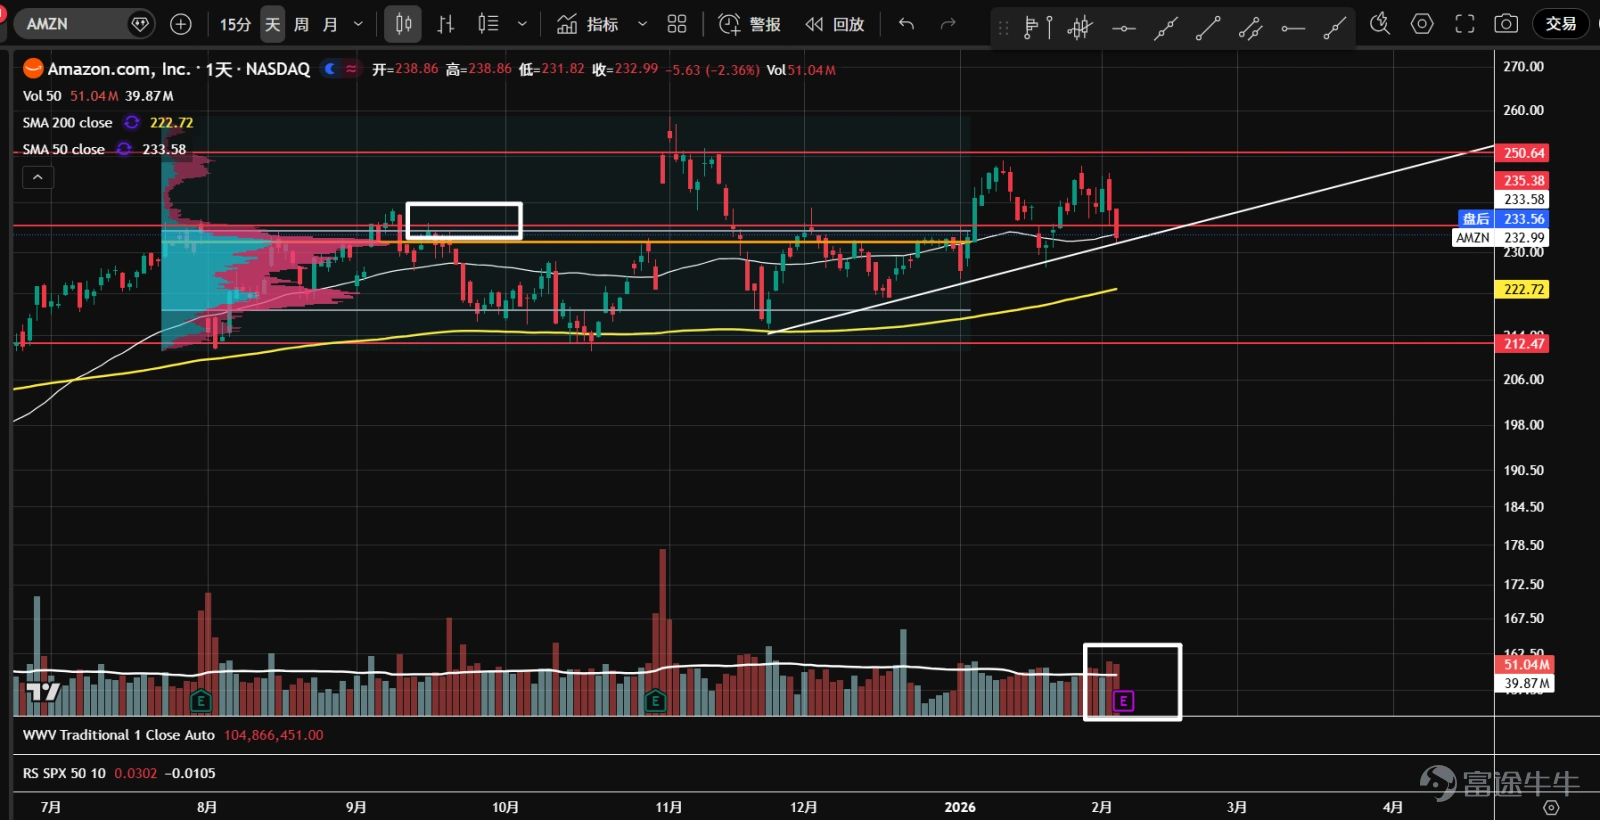The height and width of the screenshot is (820, 1600).
Task: Click the SMA 50 refresh status icon
Action: coord(124,149)
